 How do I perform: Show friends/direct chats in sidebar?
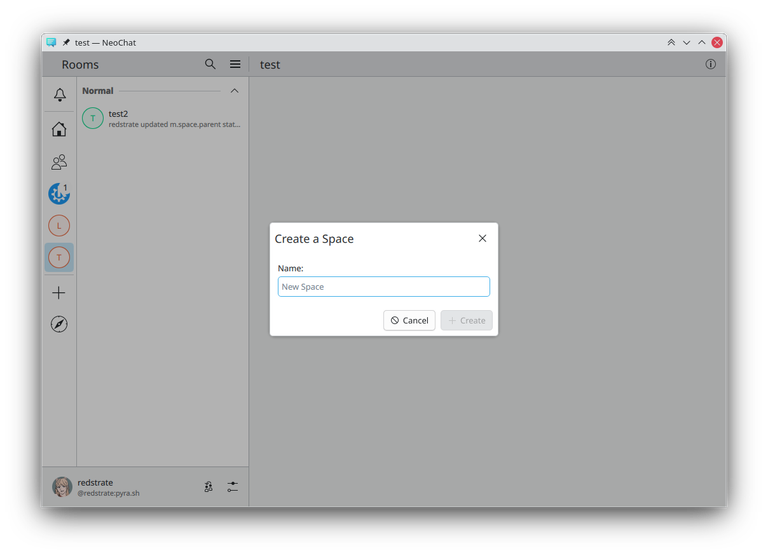(x=59, y=162)
